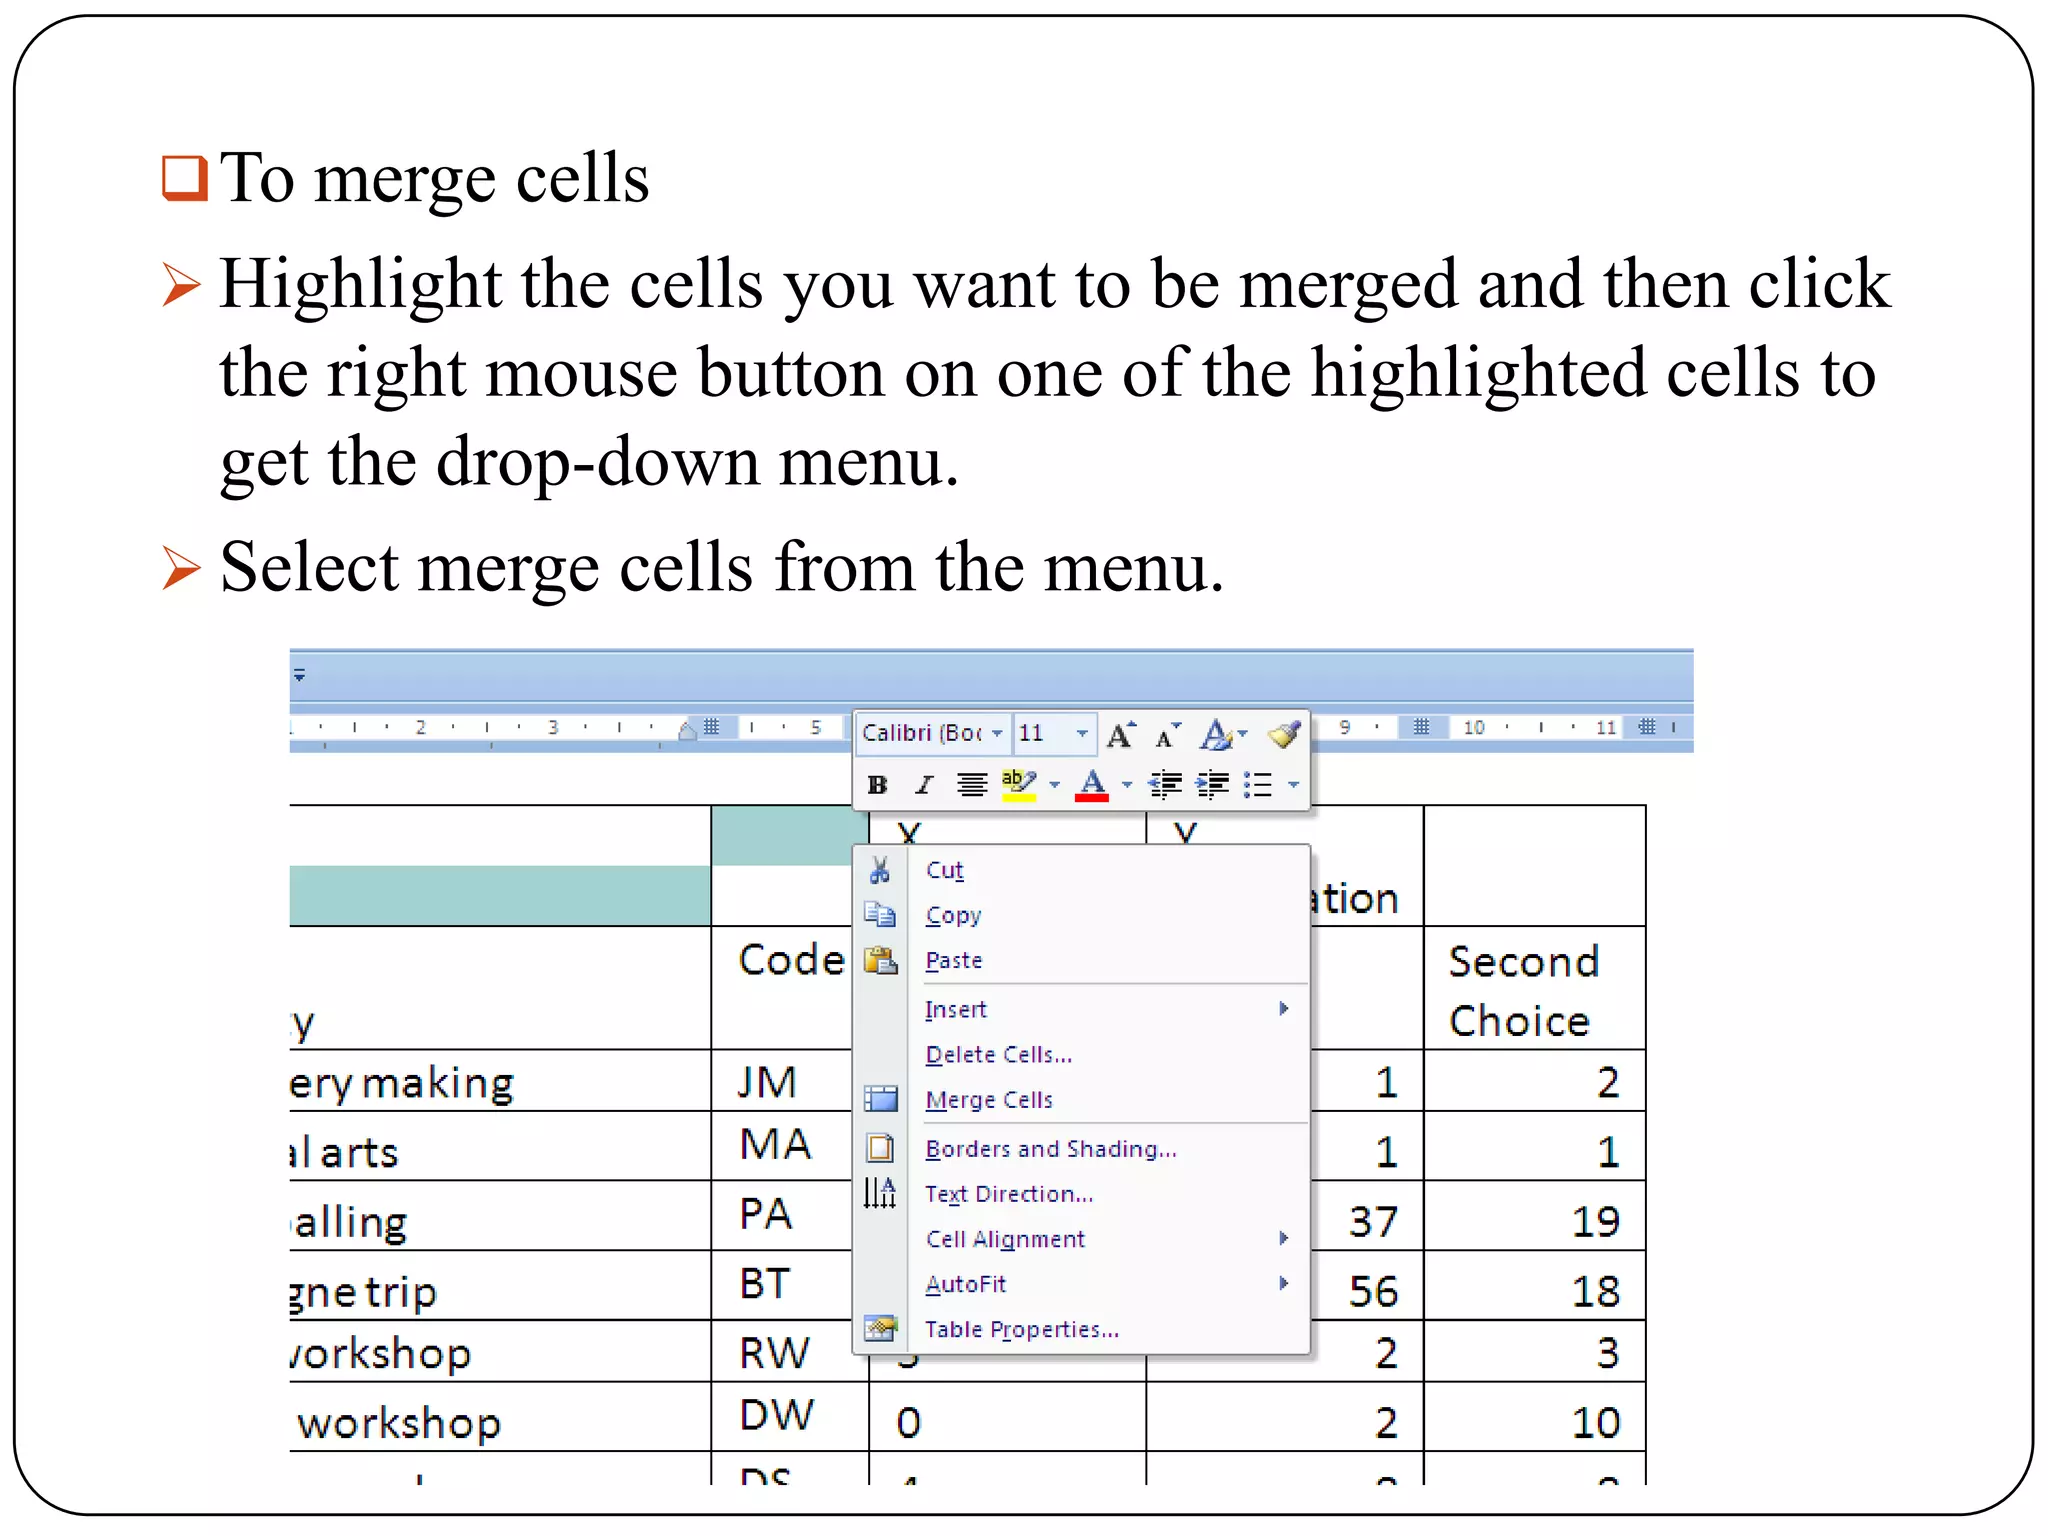Open the Styles dropdown arrow

pyautogui.click(x=1242, y=734)
